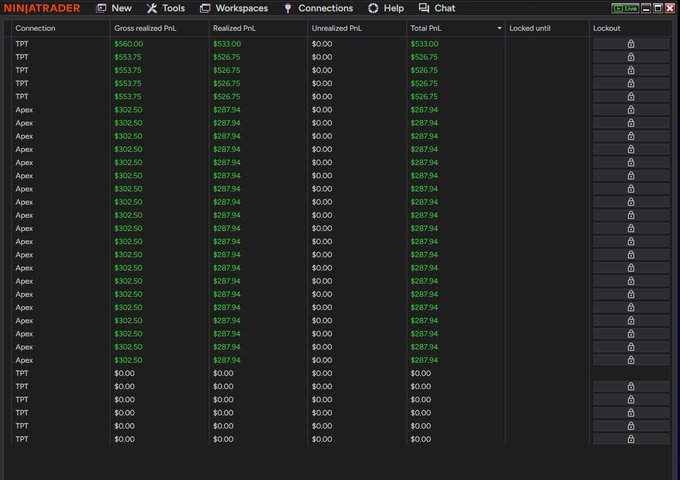Click the NinjaTrader logo

coord(42,8)
